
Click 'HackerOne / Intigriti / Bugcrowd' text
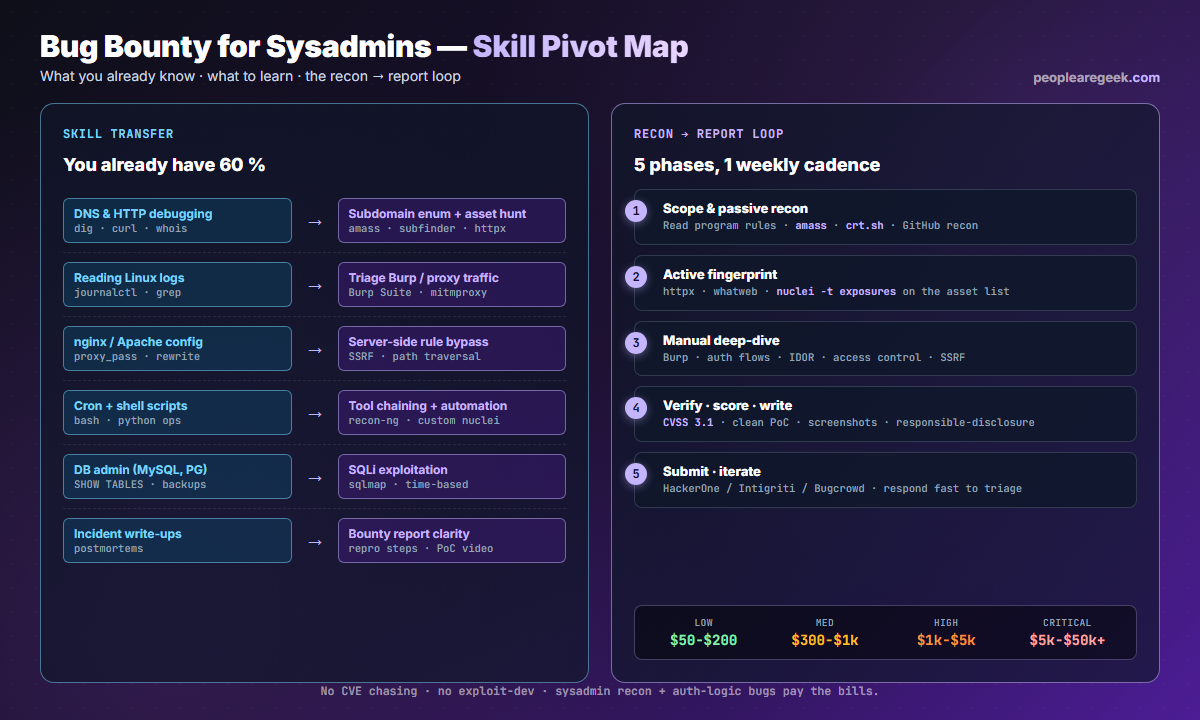[763, 488]
